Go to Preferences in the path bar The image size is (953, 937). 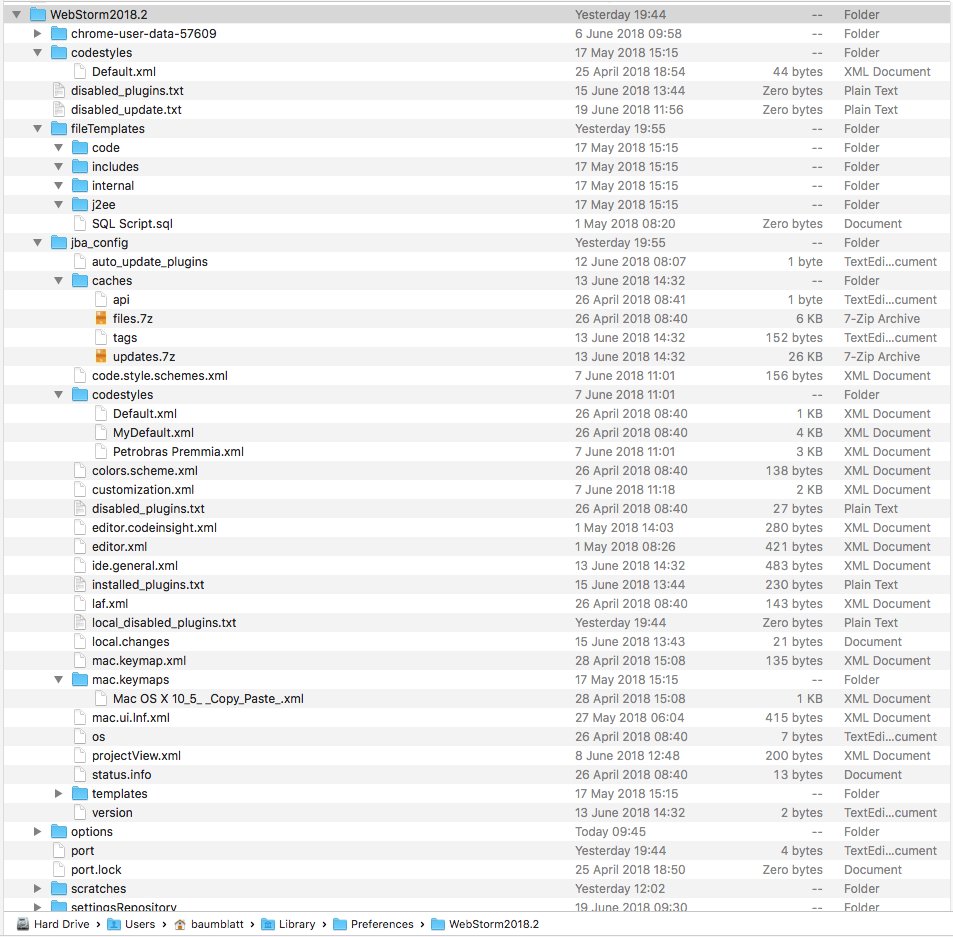[x=382, y=924]
